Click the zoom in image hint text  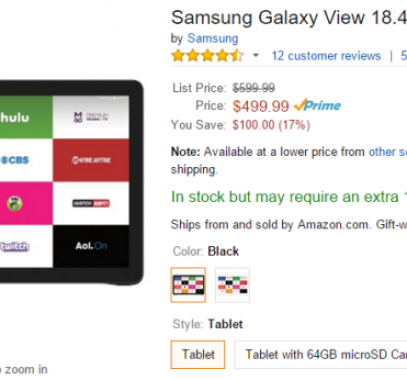(24, 369)
